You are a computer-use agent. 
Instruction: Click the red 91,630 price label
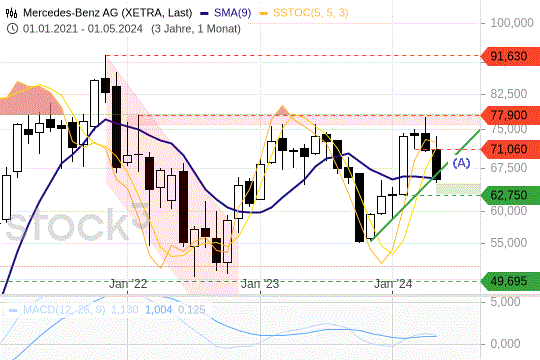click(511, 56)
